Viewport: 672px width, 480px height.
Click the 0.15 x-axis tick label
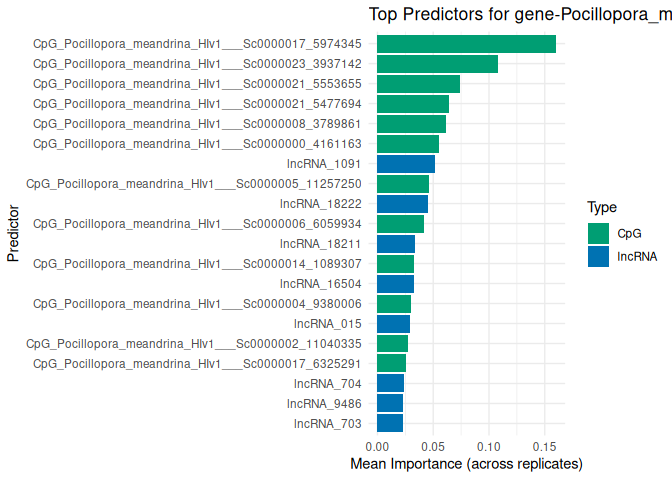[543, 445]
